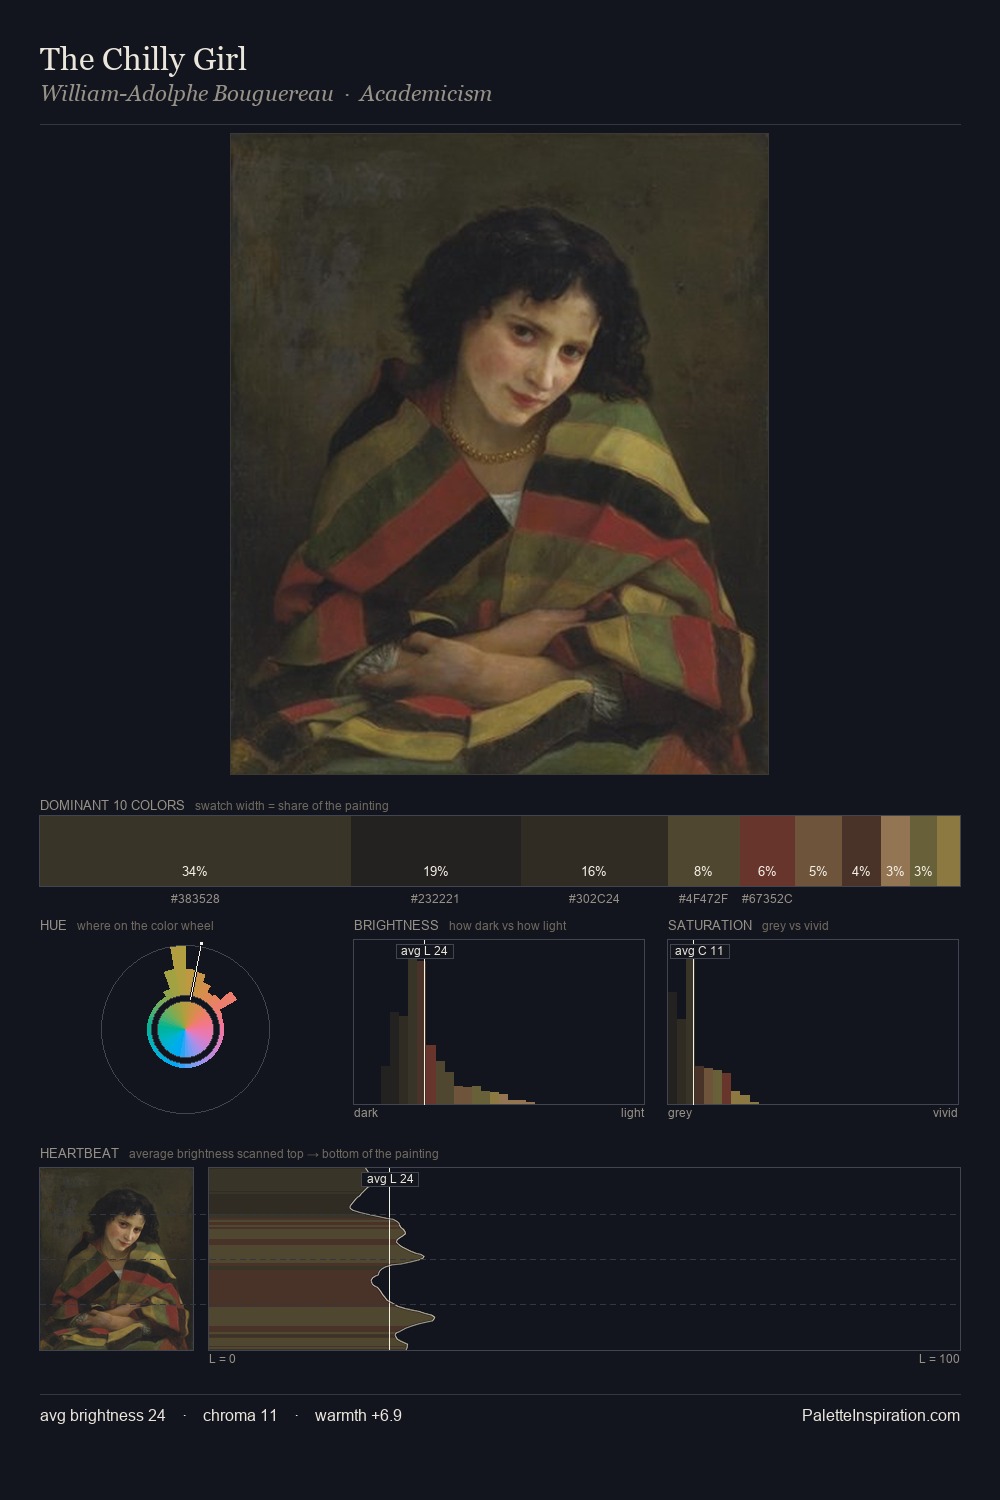Click the warmth +6.9 footer stat

[x=358, y=1415]
